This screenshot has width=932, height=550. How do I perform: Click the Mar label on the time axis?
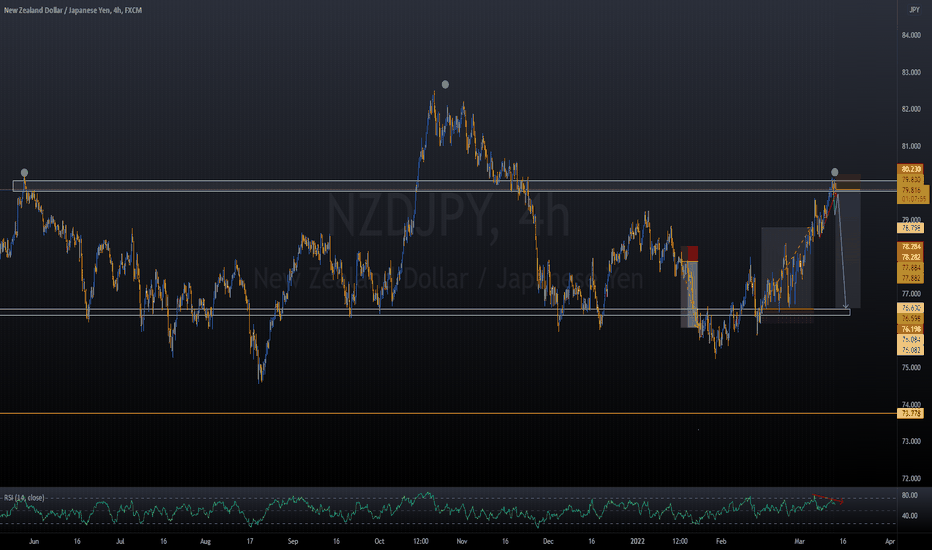point(799,541)
